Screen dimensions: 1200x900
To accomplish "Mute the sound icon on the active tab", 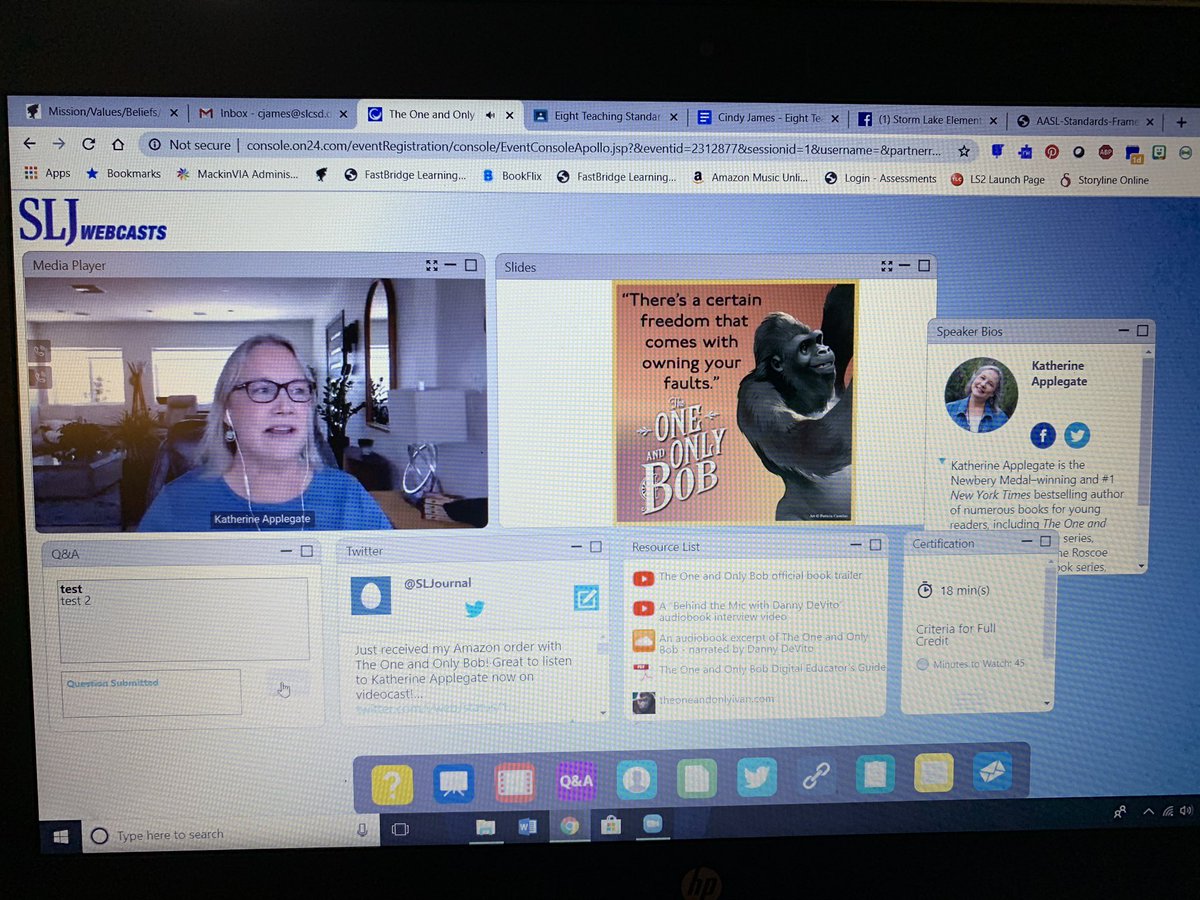I will (490, 115).
